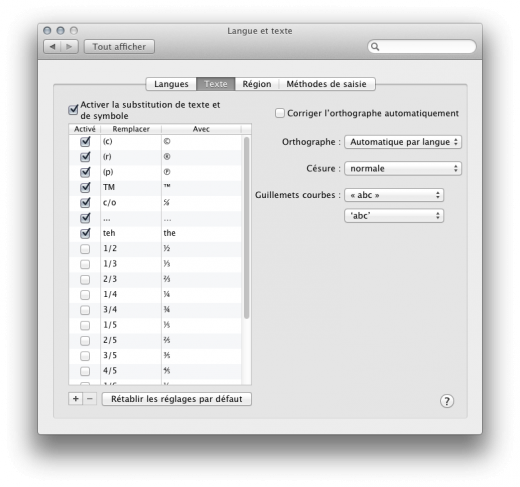Sort by the Activé column header
This screenshot has height=487, width=520.
85,129
